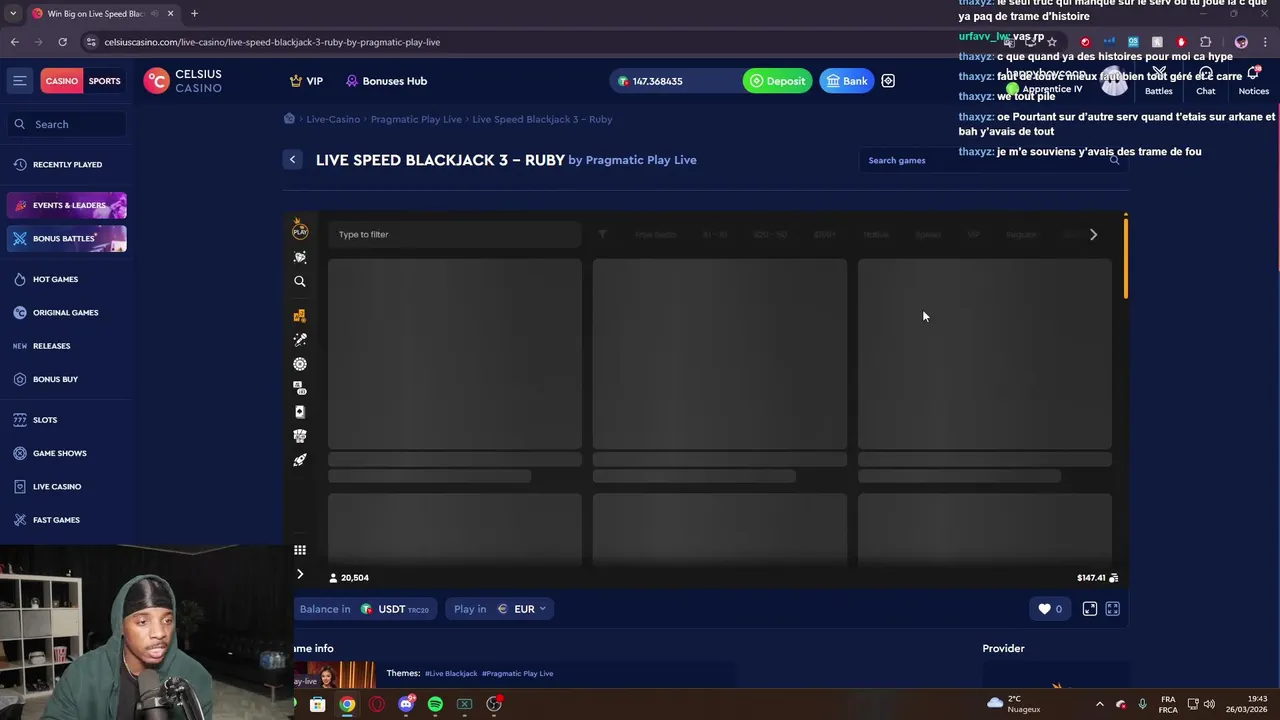Open Celsius Casino logo home link
Image resolution: width=1280 pixels, height=720 pixels.
click(x=183, y=81)
